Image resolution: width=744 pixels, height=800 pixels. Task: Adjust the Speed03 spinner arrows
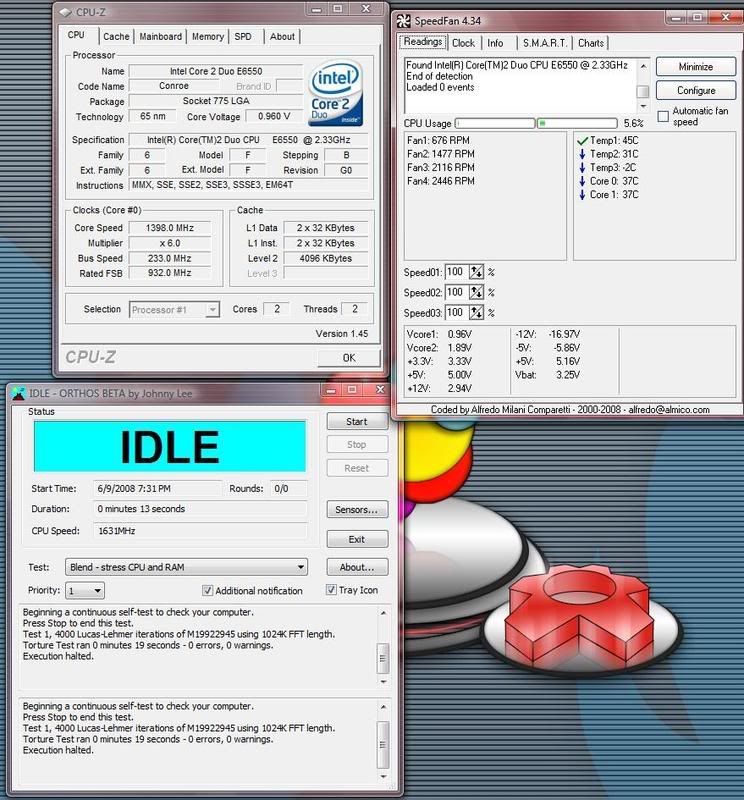coord(476,312)
